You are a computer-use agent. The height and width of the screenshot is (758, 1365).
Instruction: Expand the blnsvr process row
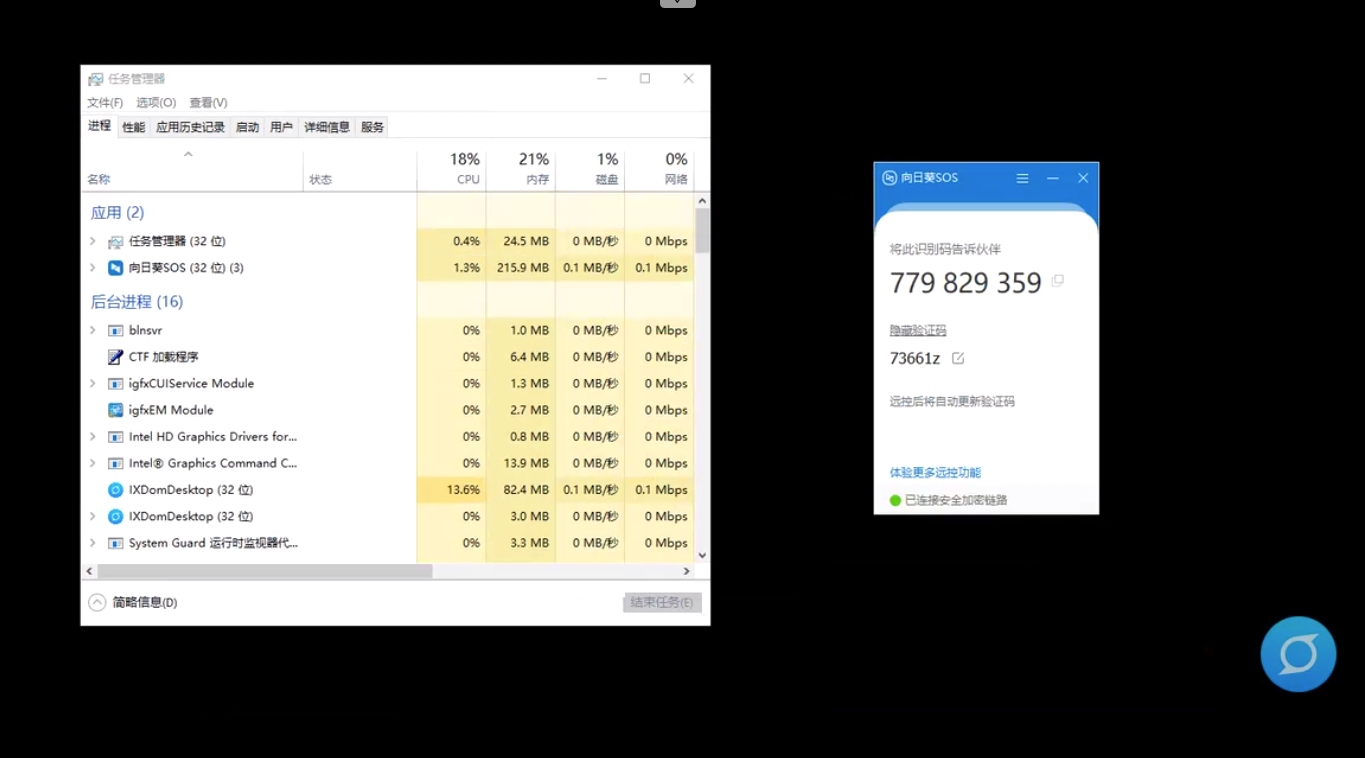(x=93, y=330)
